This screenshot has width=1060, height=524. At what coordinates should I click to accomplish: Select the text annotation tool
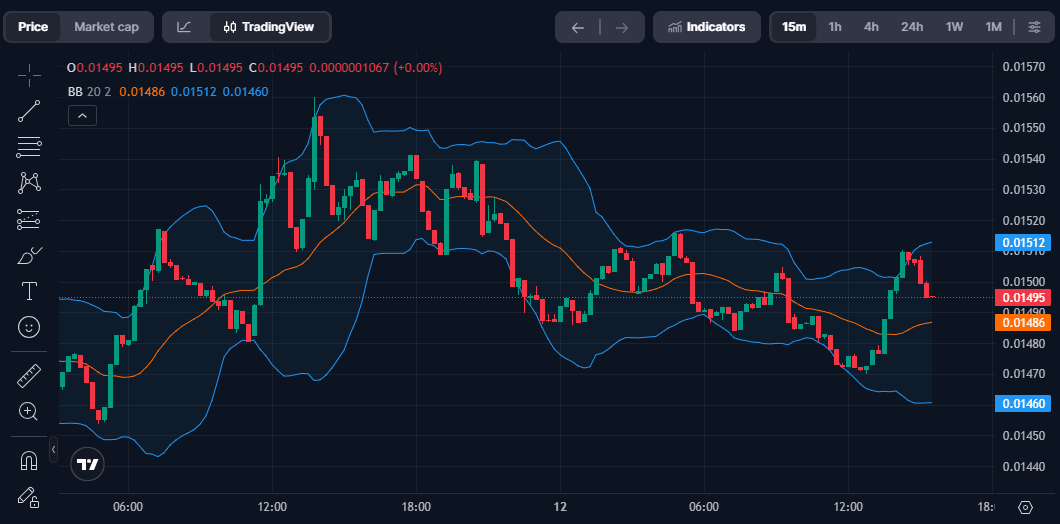pyautogui.click(x=29, y=291)
